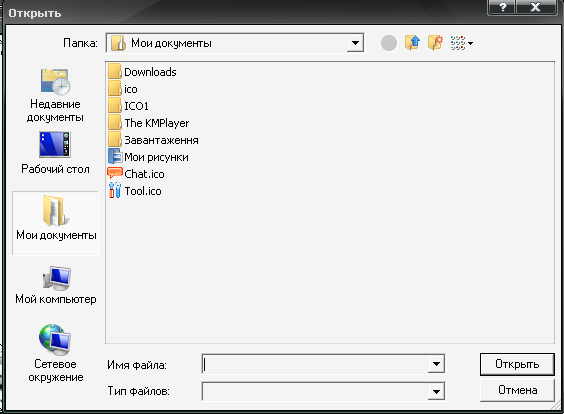Select Мои документы in places bar

coord(56,223)
